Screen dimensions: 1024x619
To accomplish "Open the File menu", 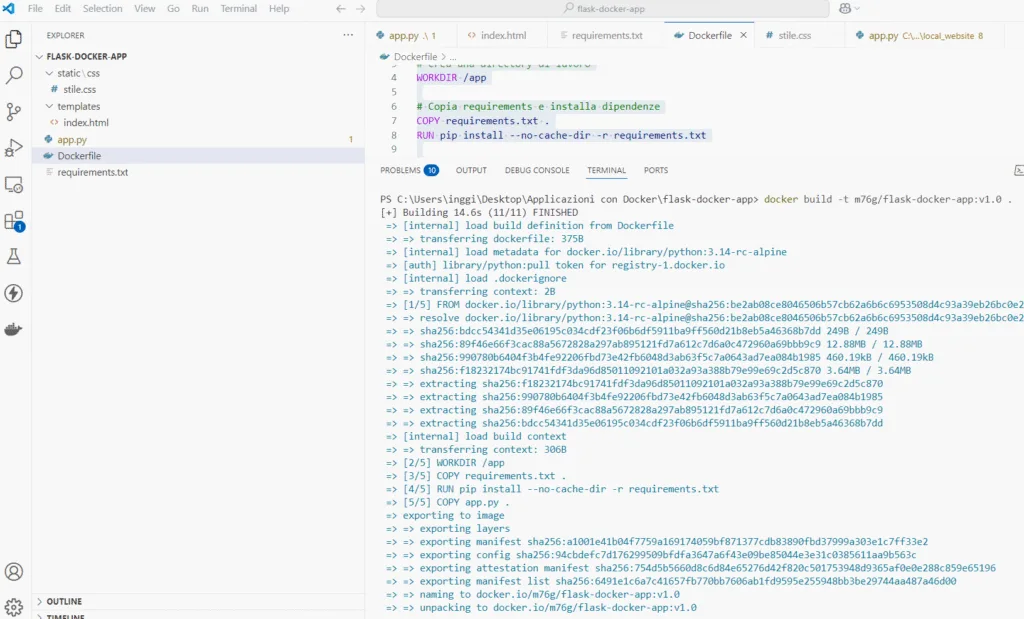I will click(35, 8).
